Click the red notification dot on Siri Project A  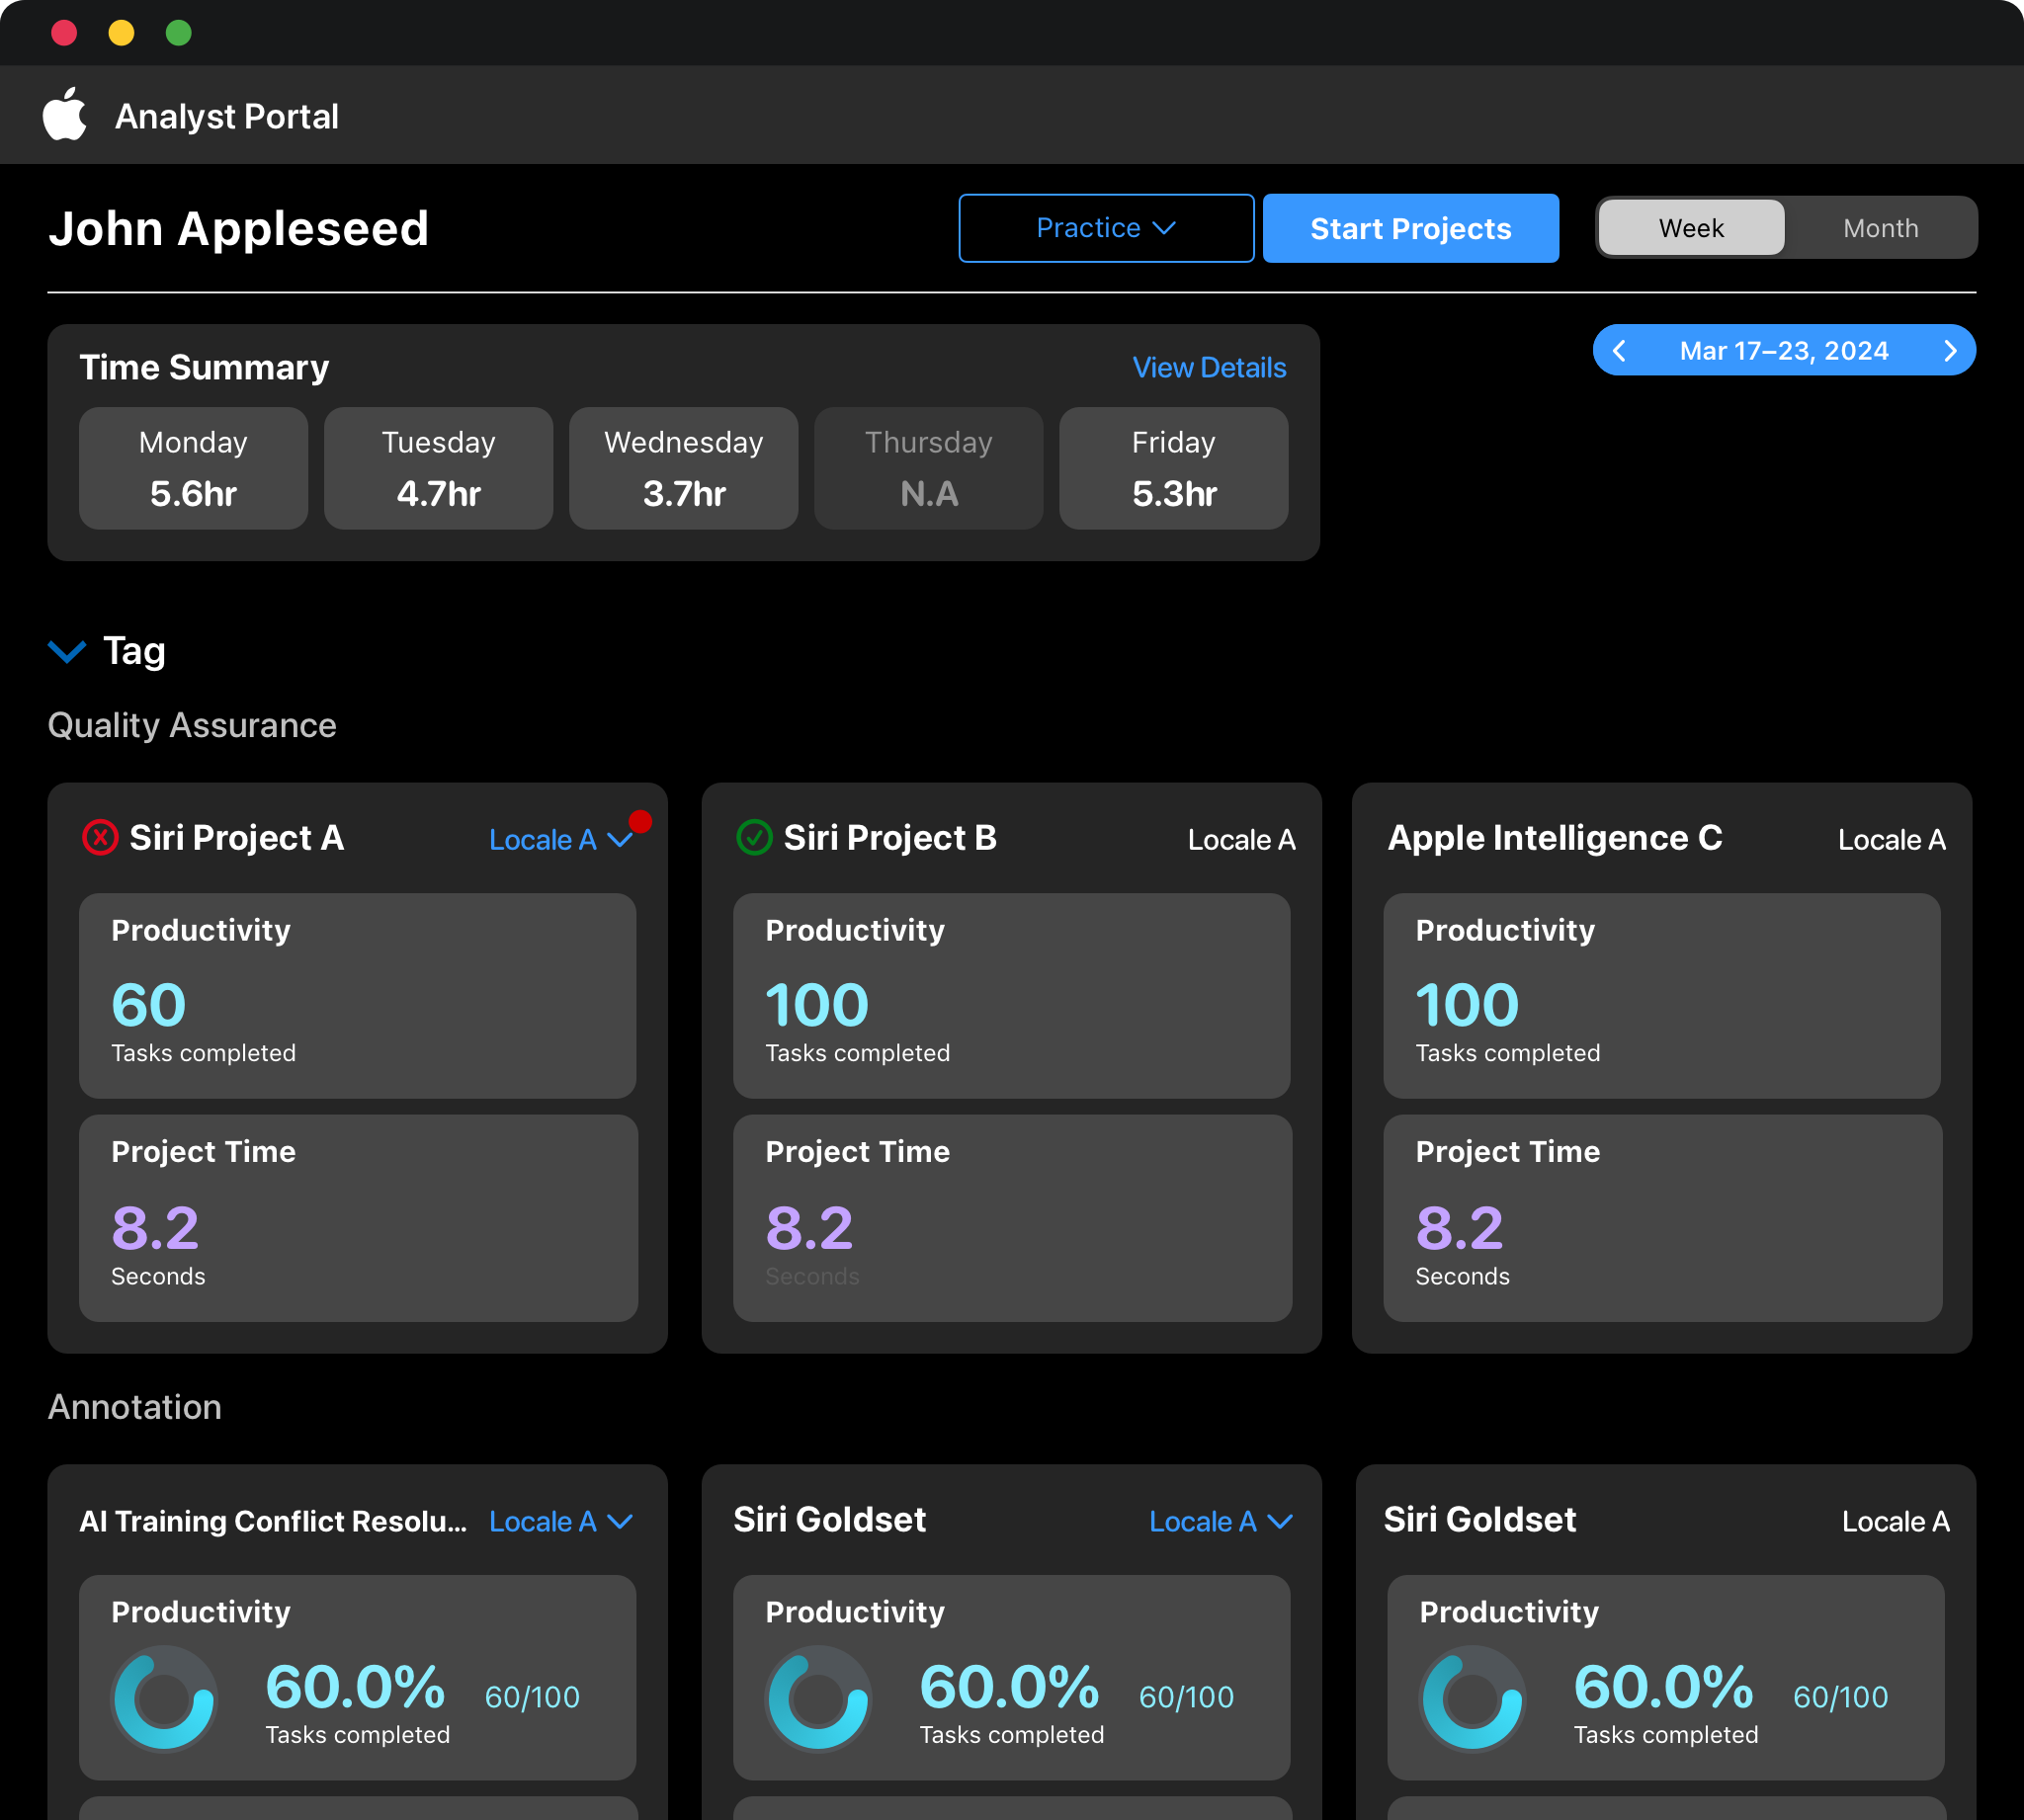pyautogui.click(x=641, y=821)
